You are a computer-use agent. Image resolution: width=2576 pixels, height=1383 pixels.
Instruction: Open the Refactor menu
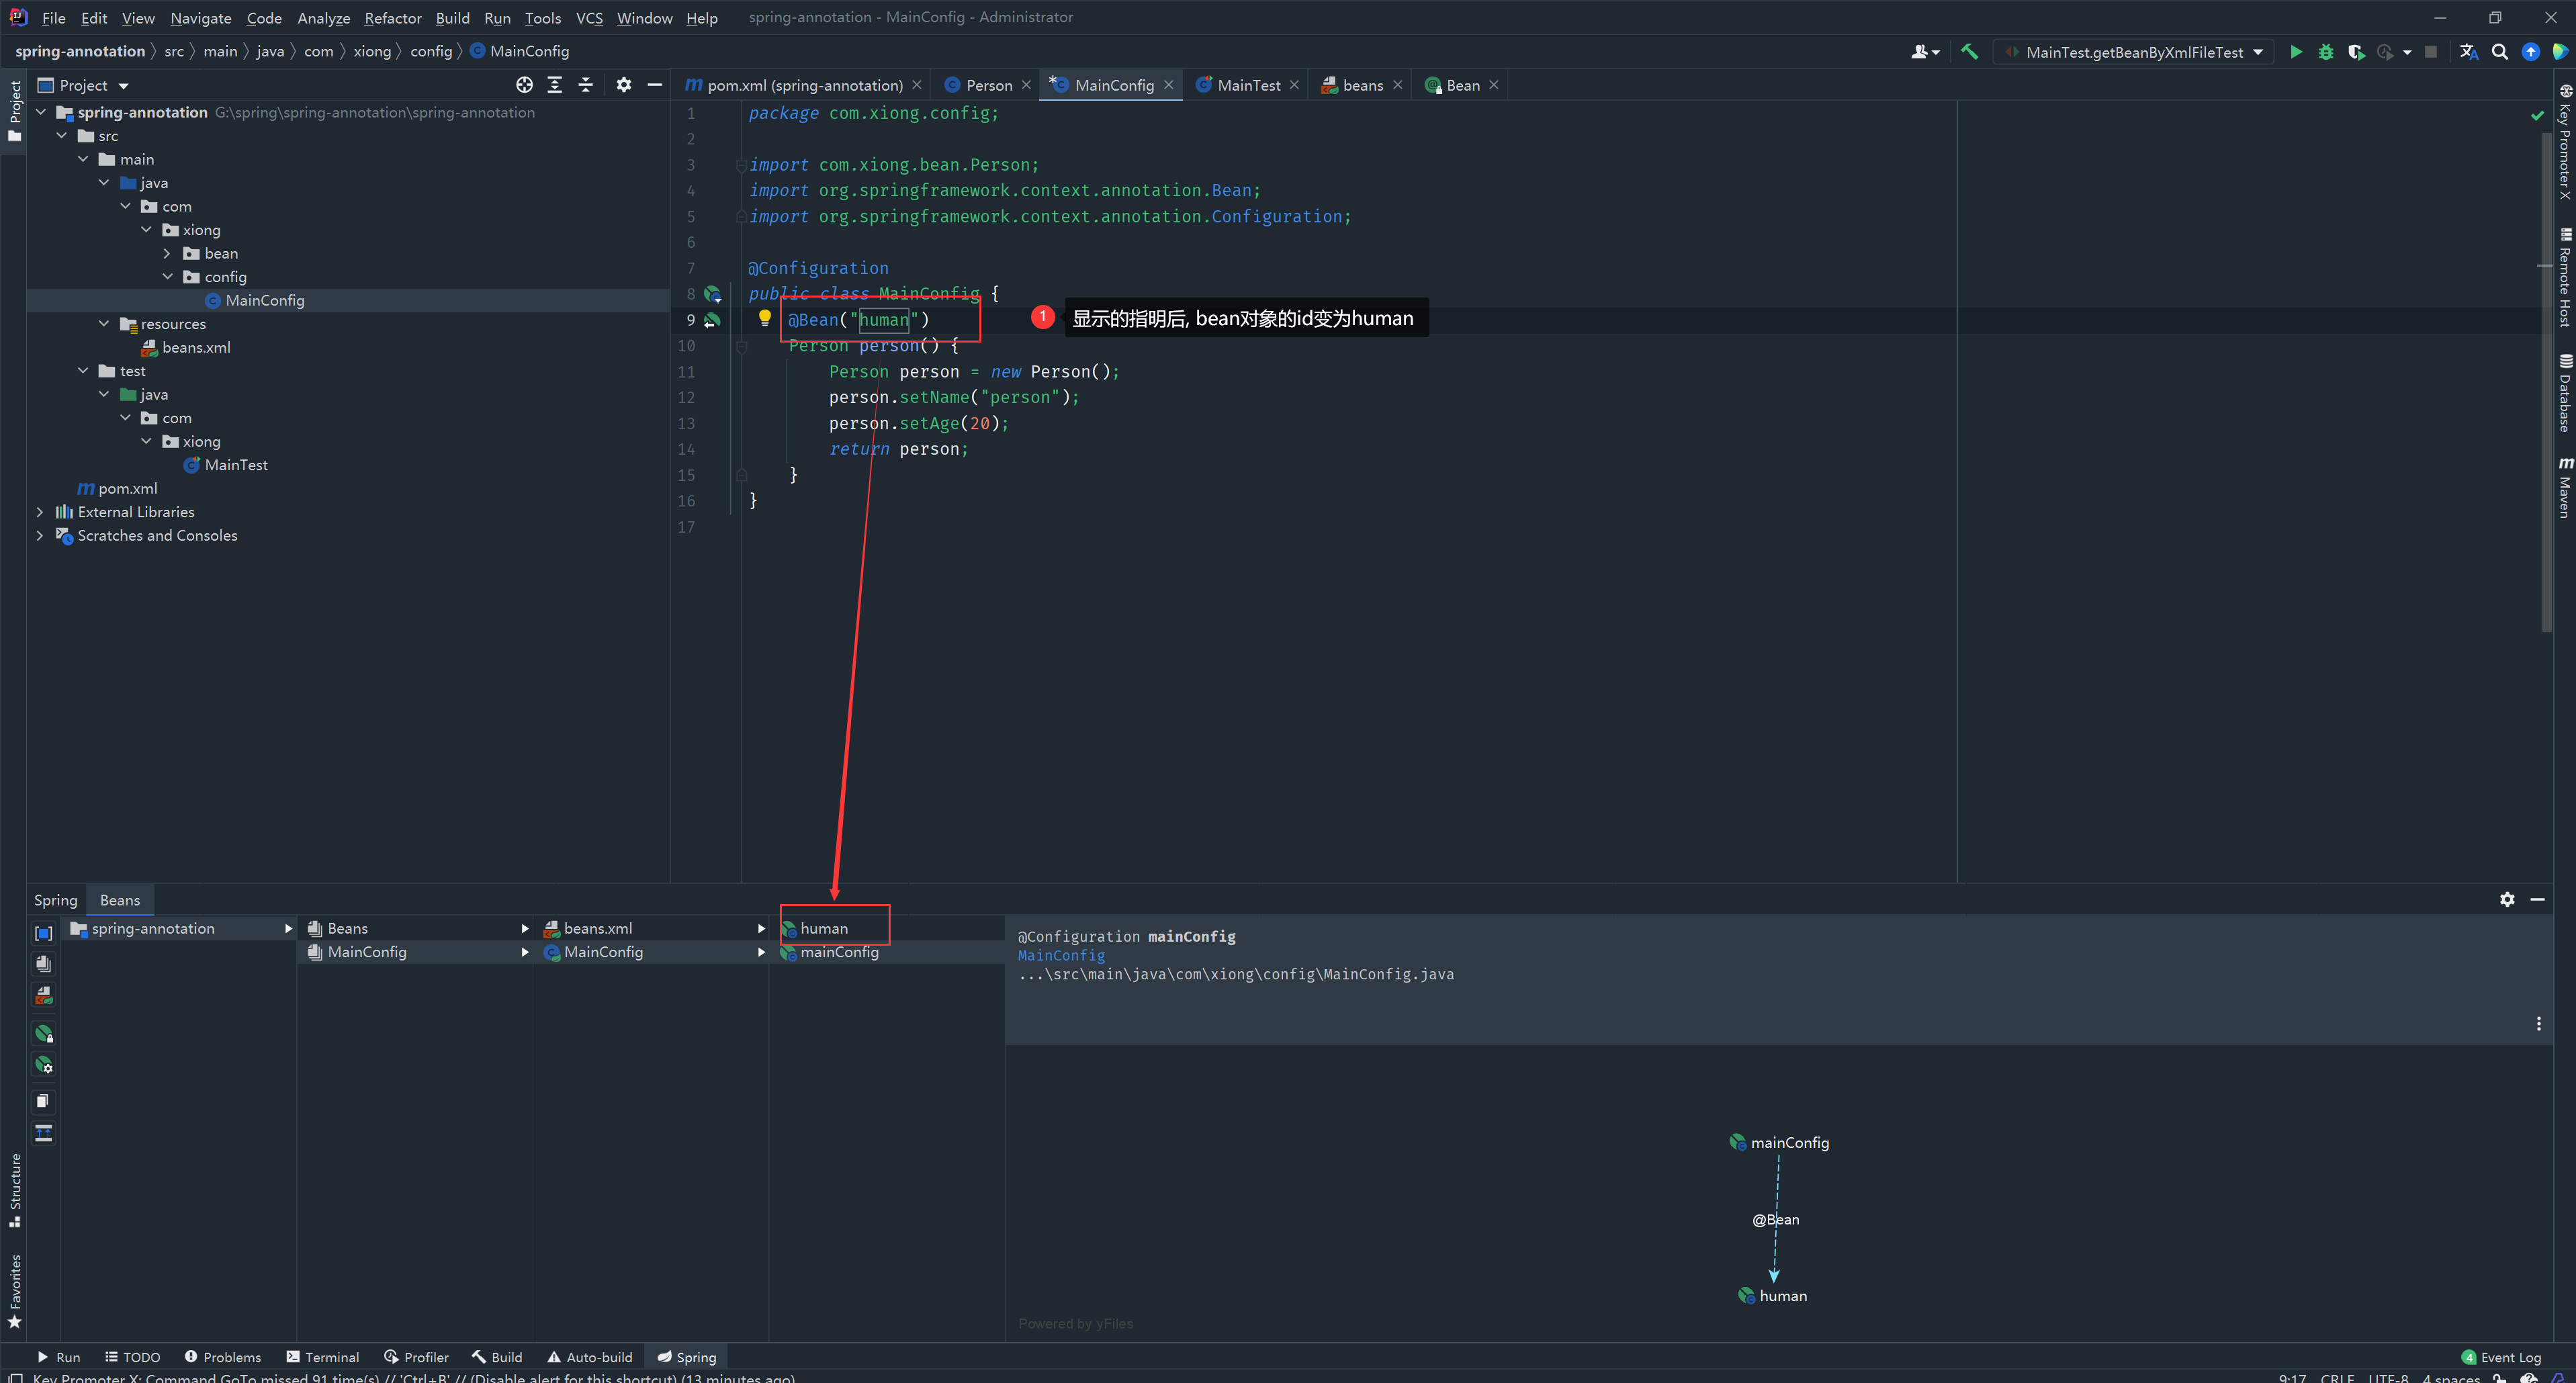[392, 18]
